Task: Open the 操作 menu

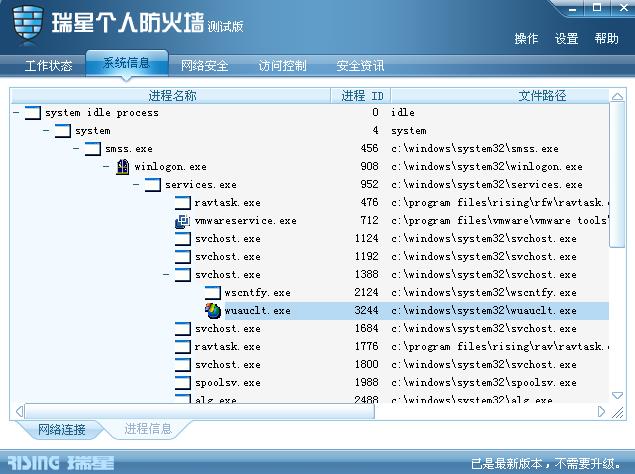Action: click(526, 39)
